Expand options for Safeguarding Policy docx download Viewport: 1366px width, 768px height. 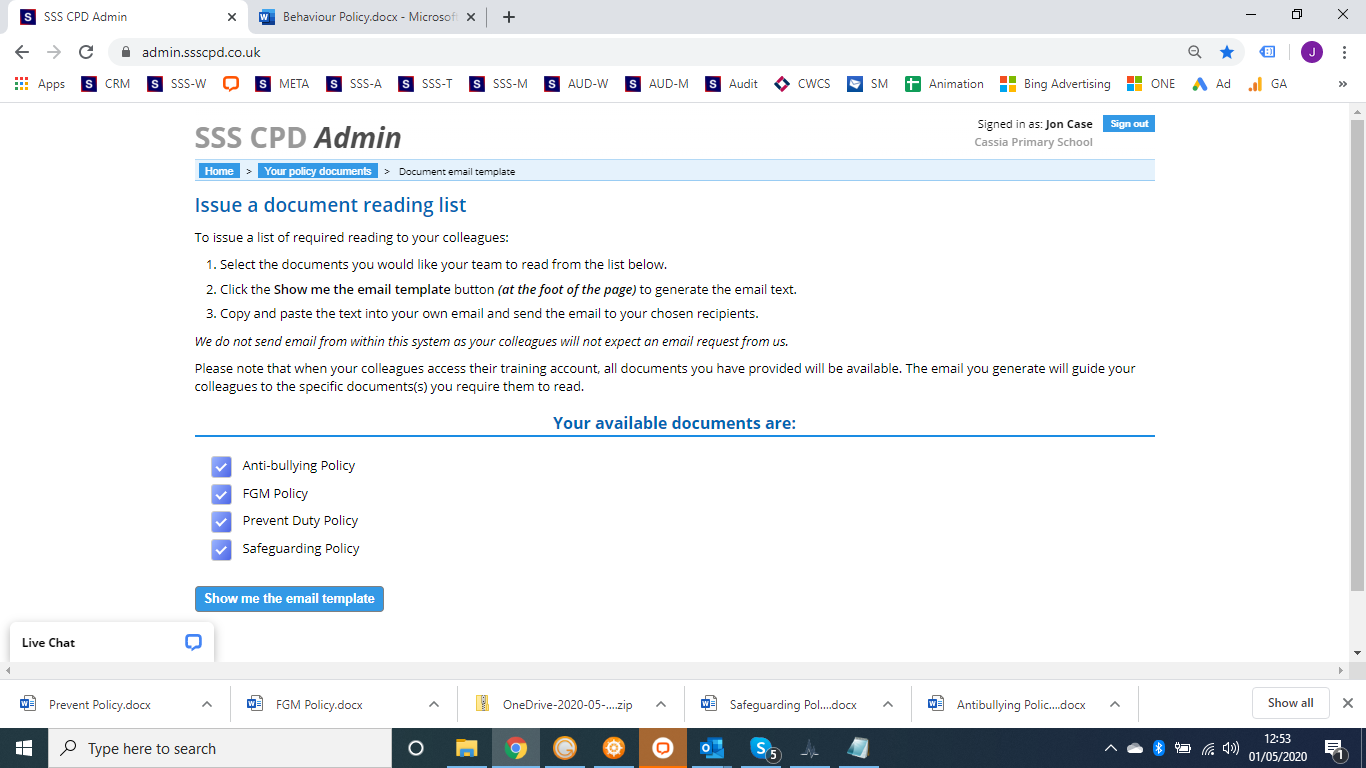click(888, 704)
